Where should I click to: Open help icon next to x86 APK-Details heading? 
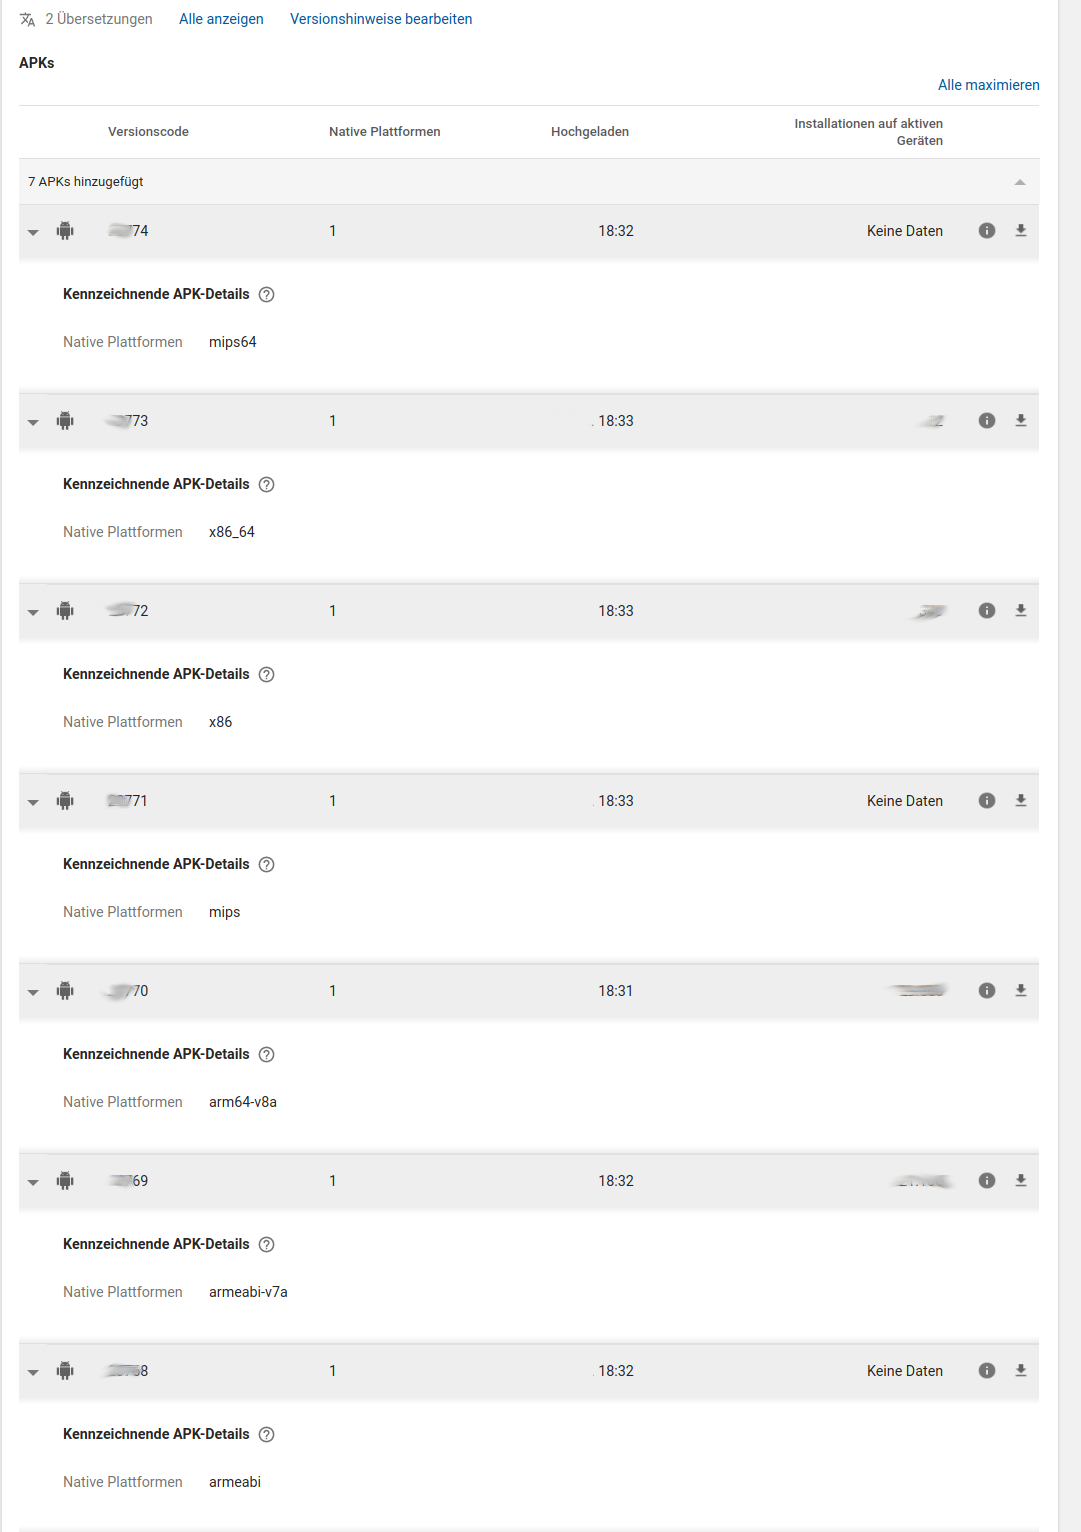pos(267,675)
